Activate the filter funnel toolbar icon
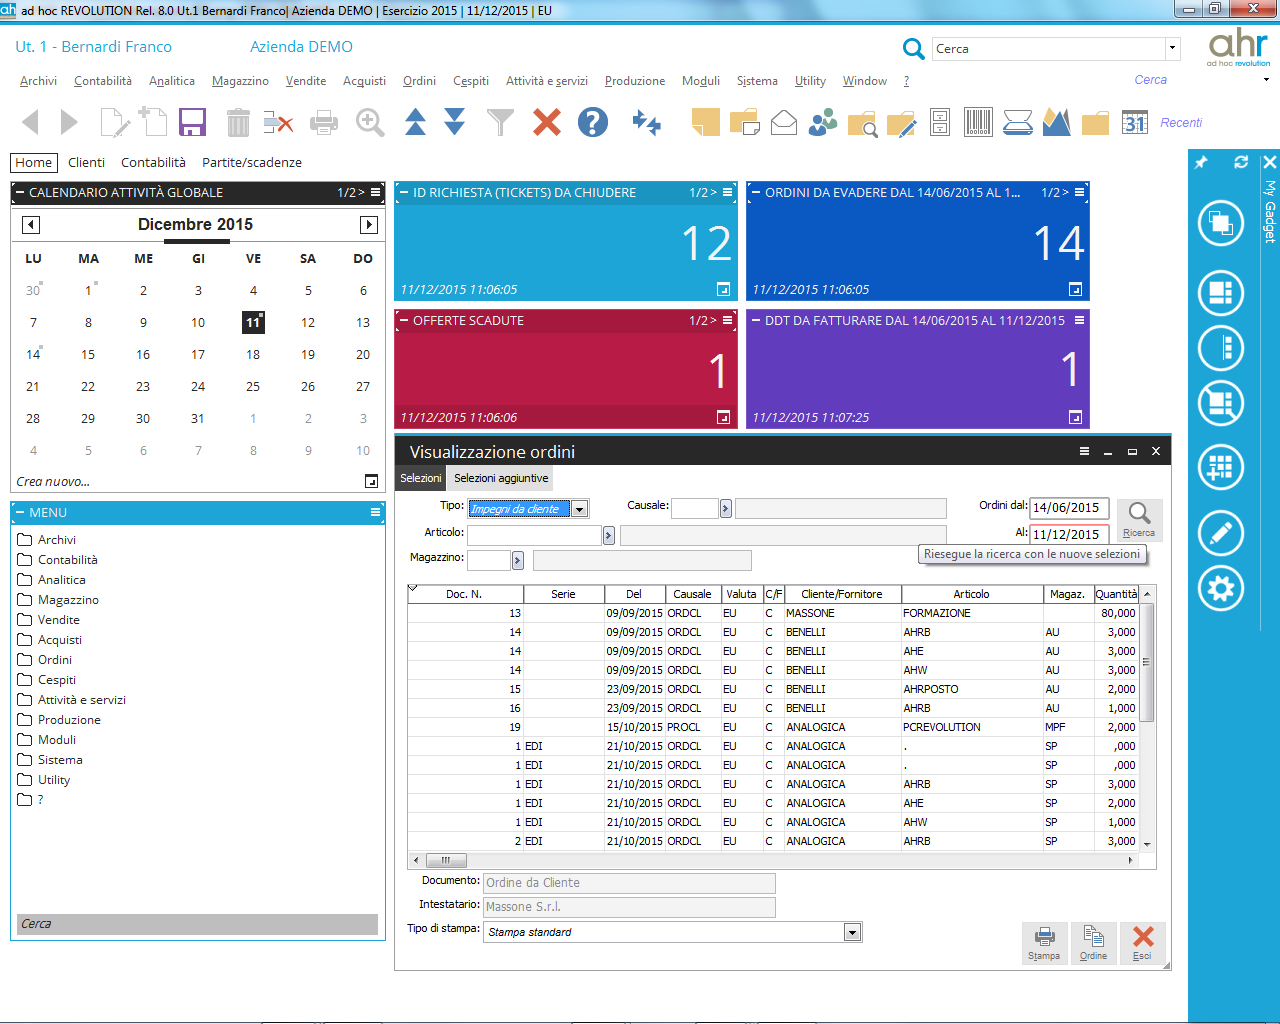 coord(500,122)
